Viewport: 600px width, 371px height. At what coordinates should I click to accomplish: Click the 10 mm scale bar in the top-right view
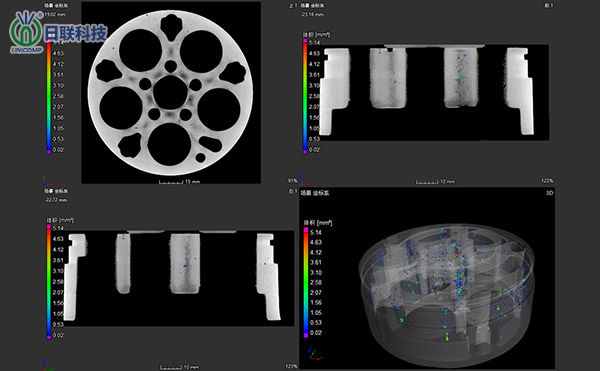pyautogui.click(x=435, y=182)
